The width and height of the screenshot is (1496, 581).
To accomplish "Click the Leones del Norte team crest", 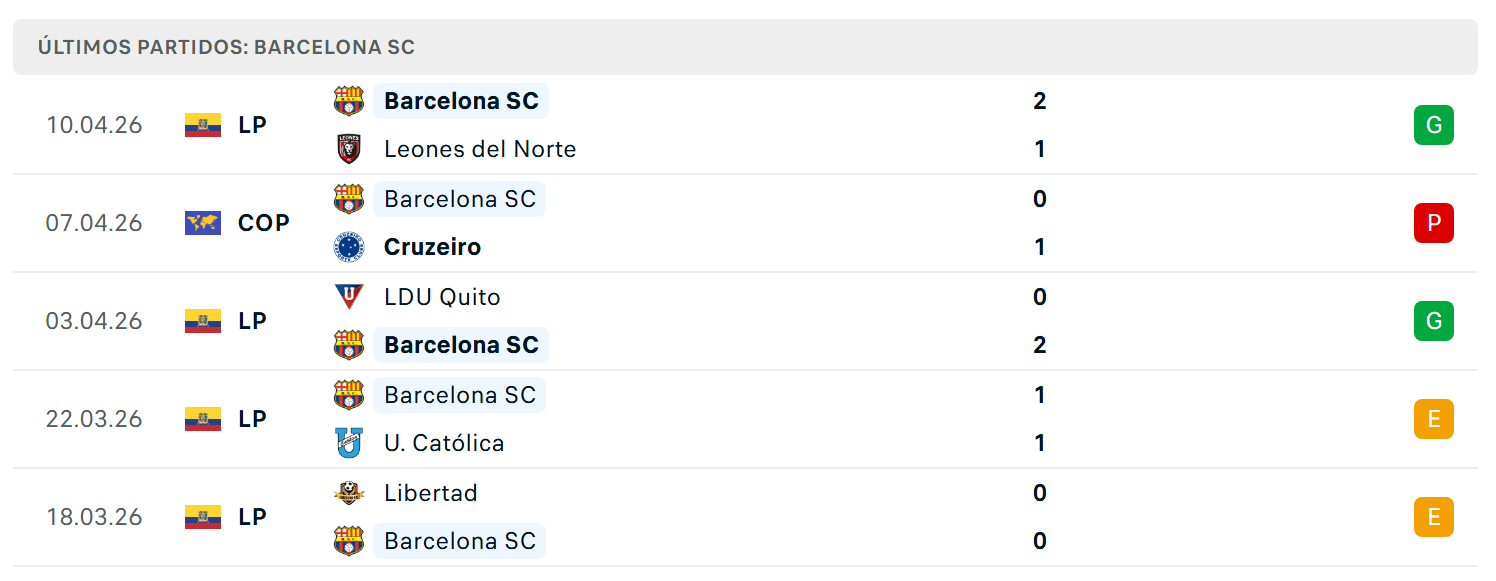I will tap(349, 149).
